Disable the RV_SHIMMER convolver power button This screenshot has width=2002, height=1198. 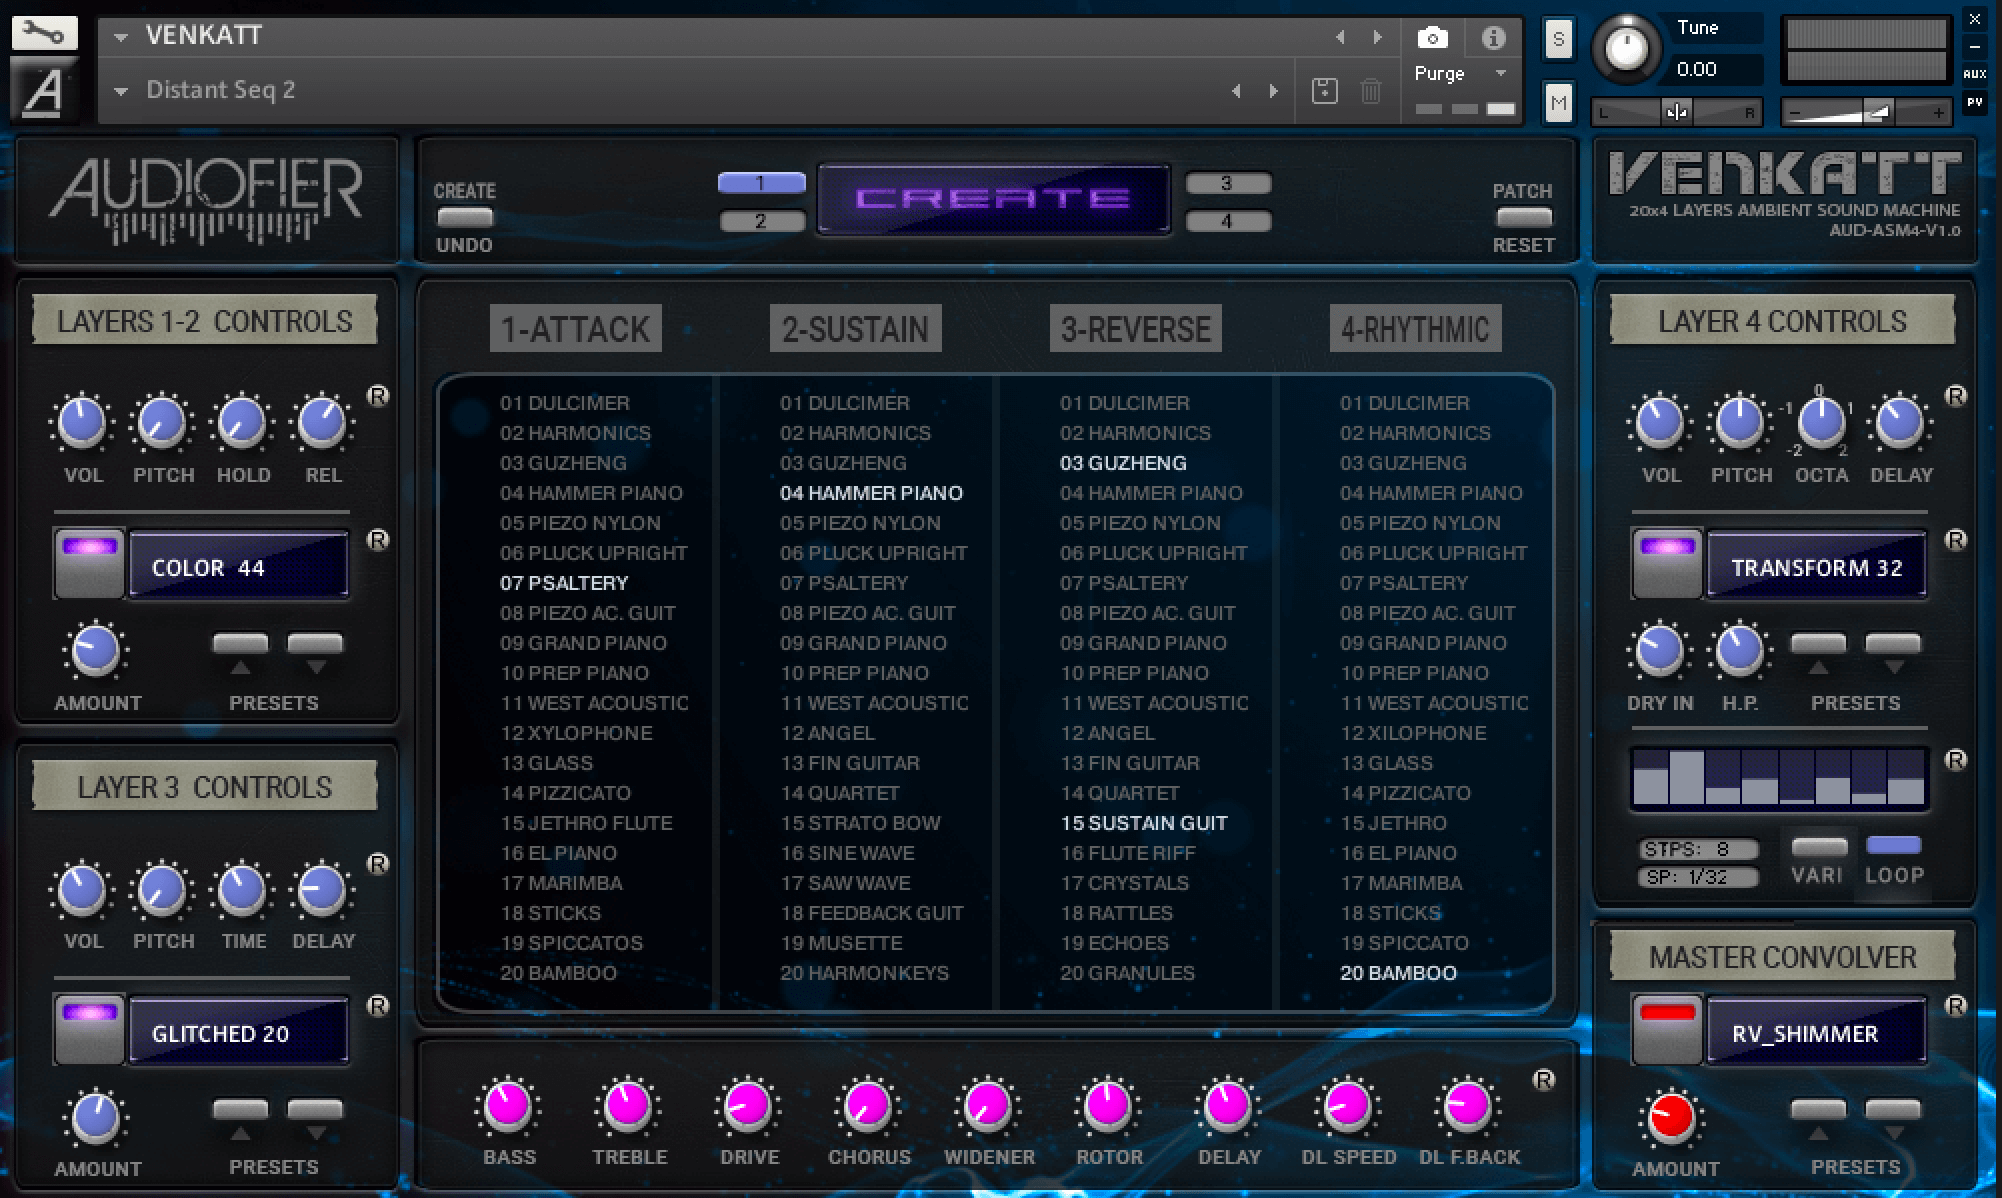(x=1666, y=1030)
